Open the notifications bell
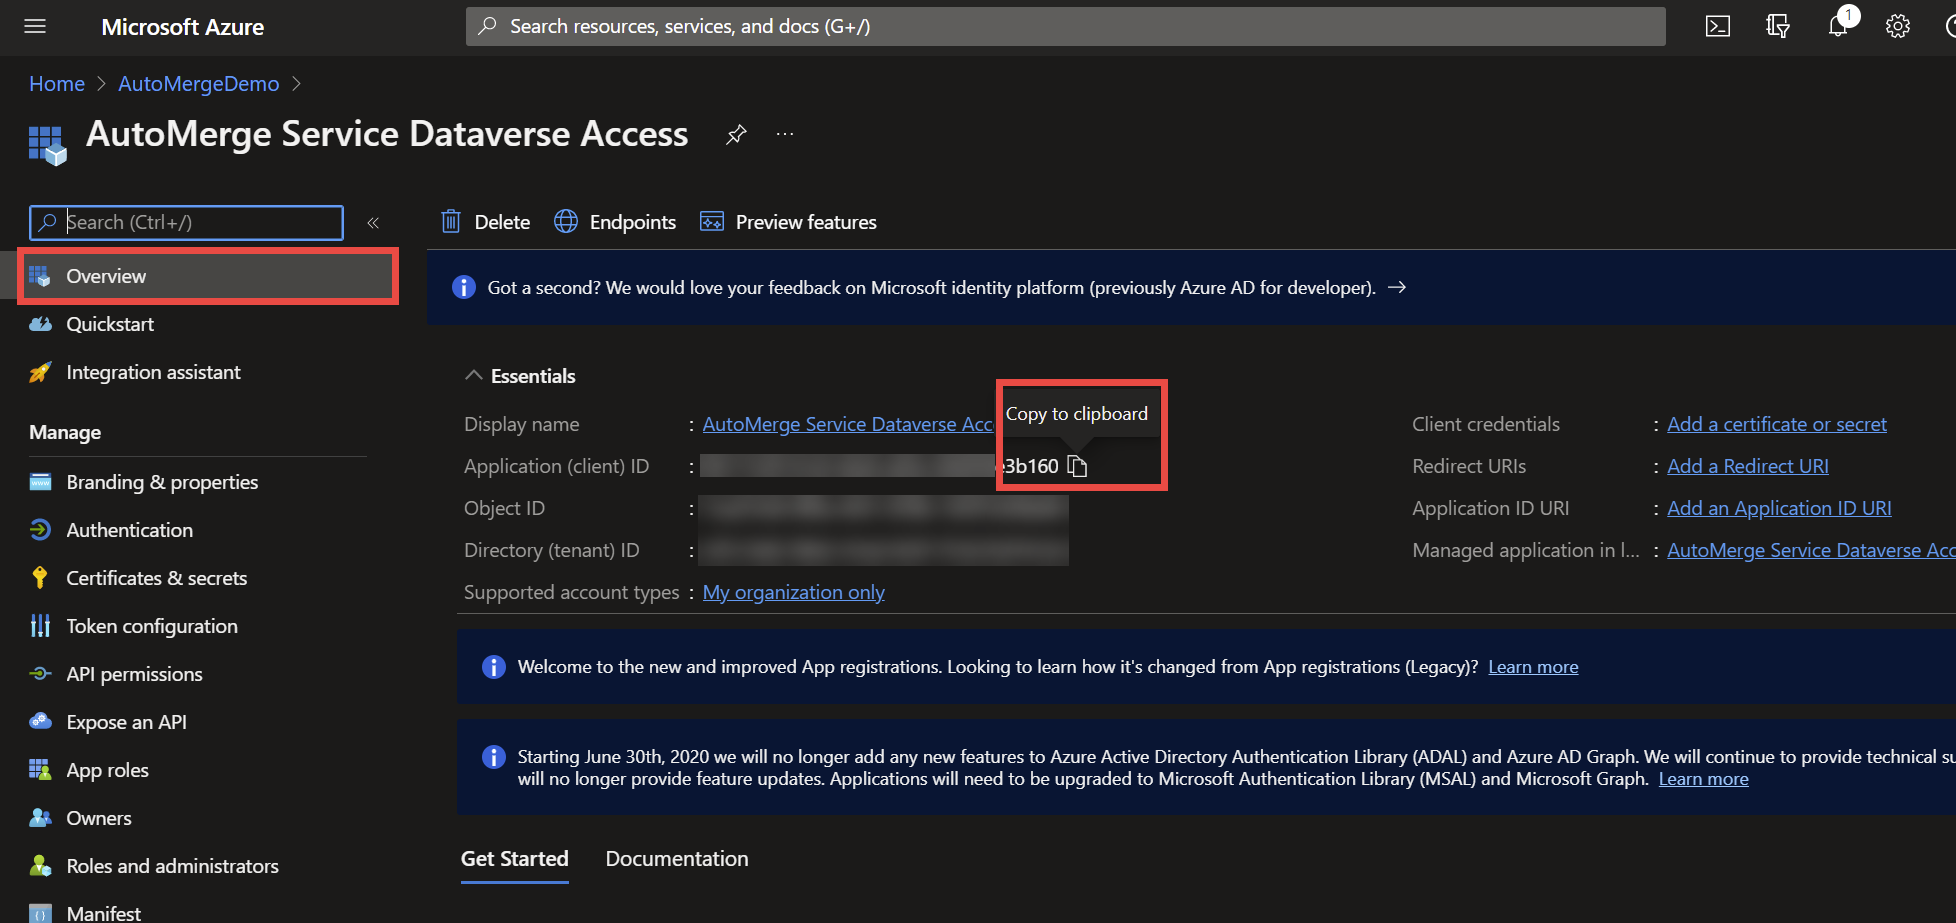The height and width of the screenshot is (923, 1956). [x=1838, y=27]
